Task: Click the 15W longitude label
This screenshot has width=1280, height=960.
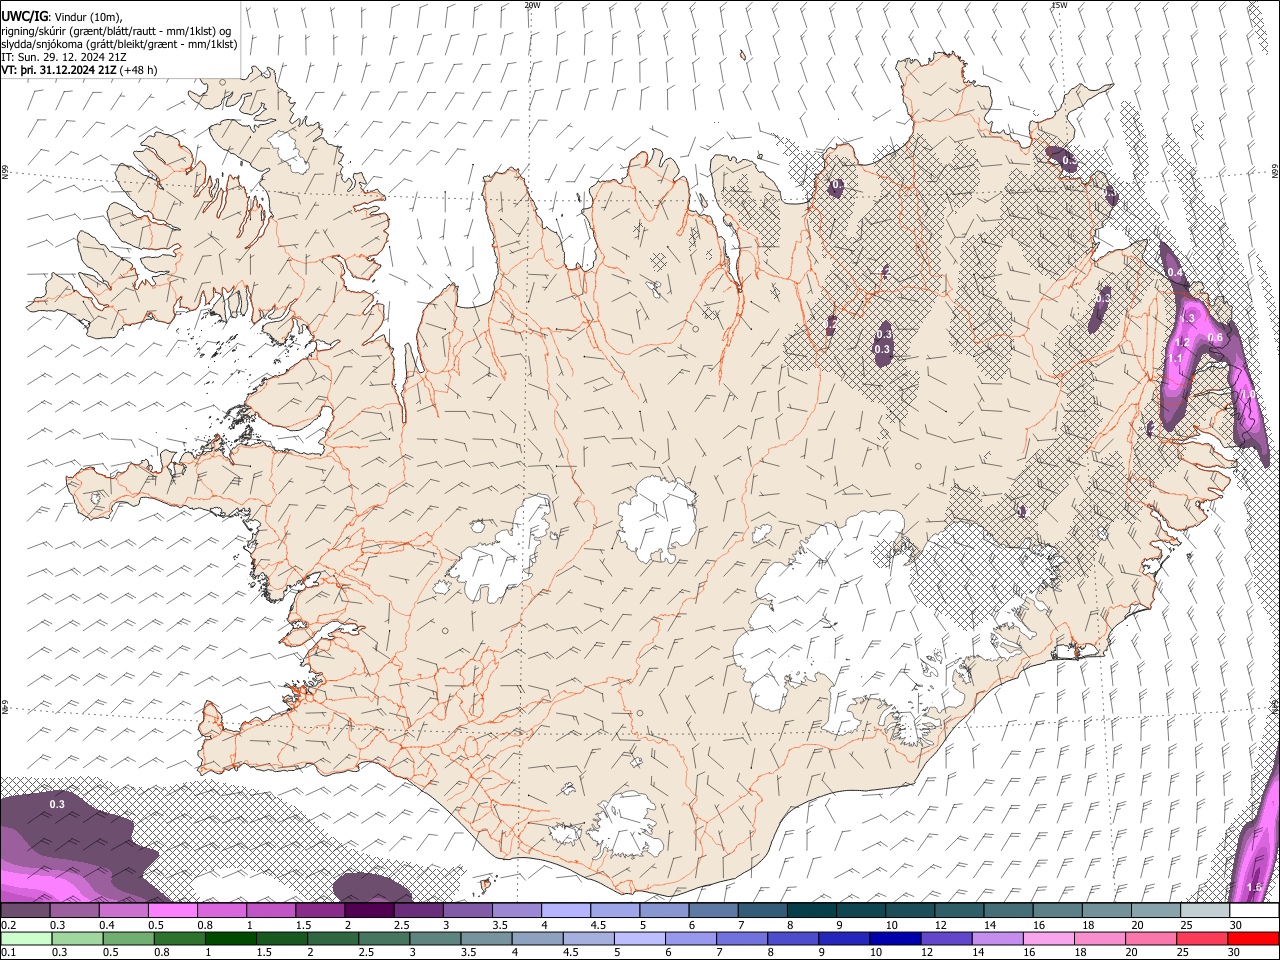Action: pyautogui.click(x=1059, y=5)
